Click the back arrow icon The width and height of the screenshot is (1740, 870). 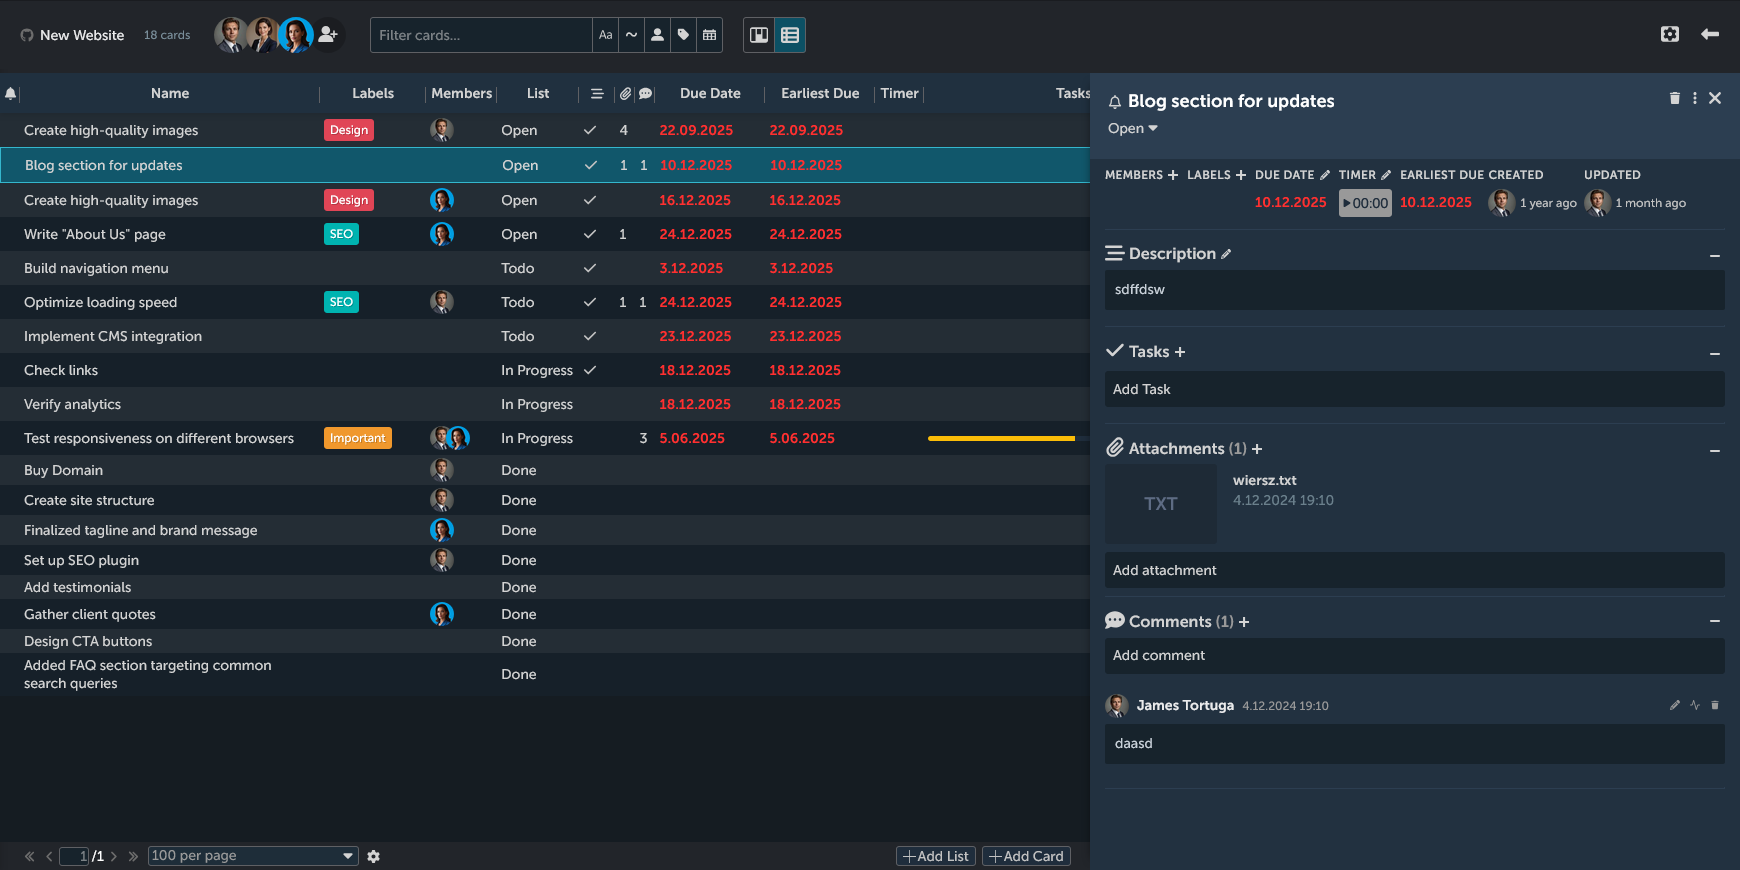click(1710, 34)
